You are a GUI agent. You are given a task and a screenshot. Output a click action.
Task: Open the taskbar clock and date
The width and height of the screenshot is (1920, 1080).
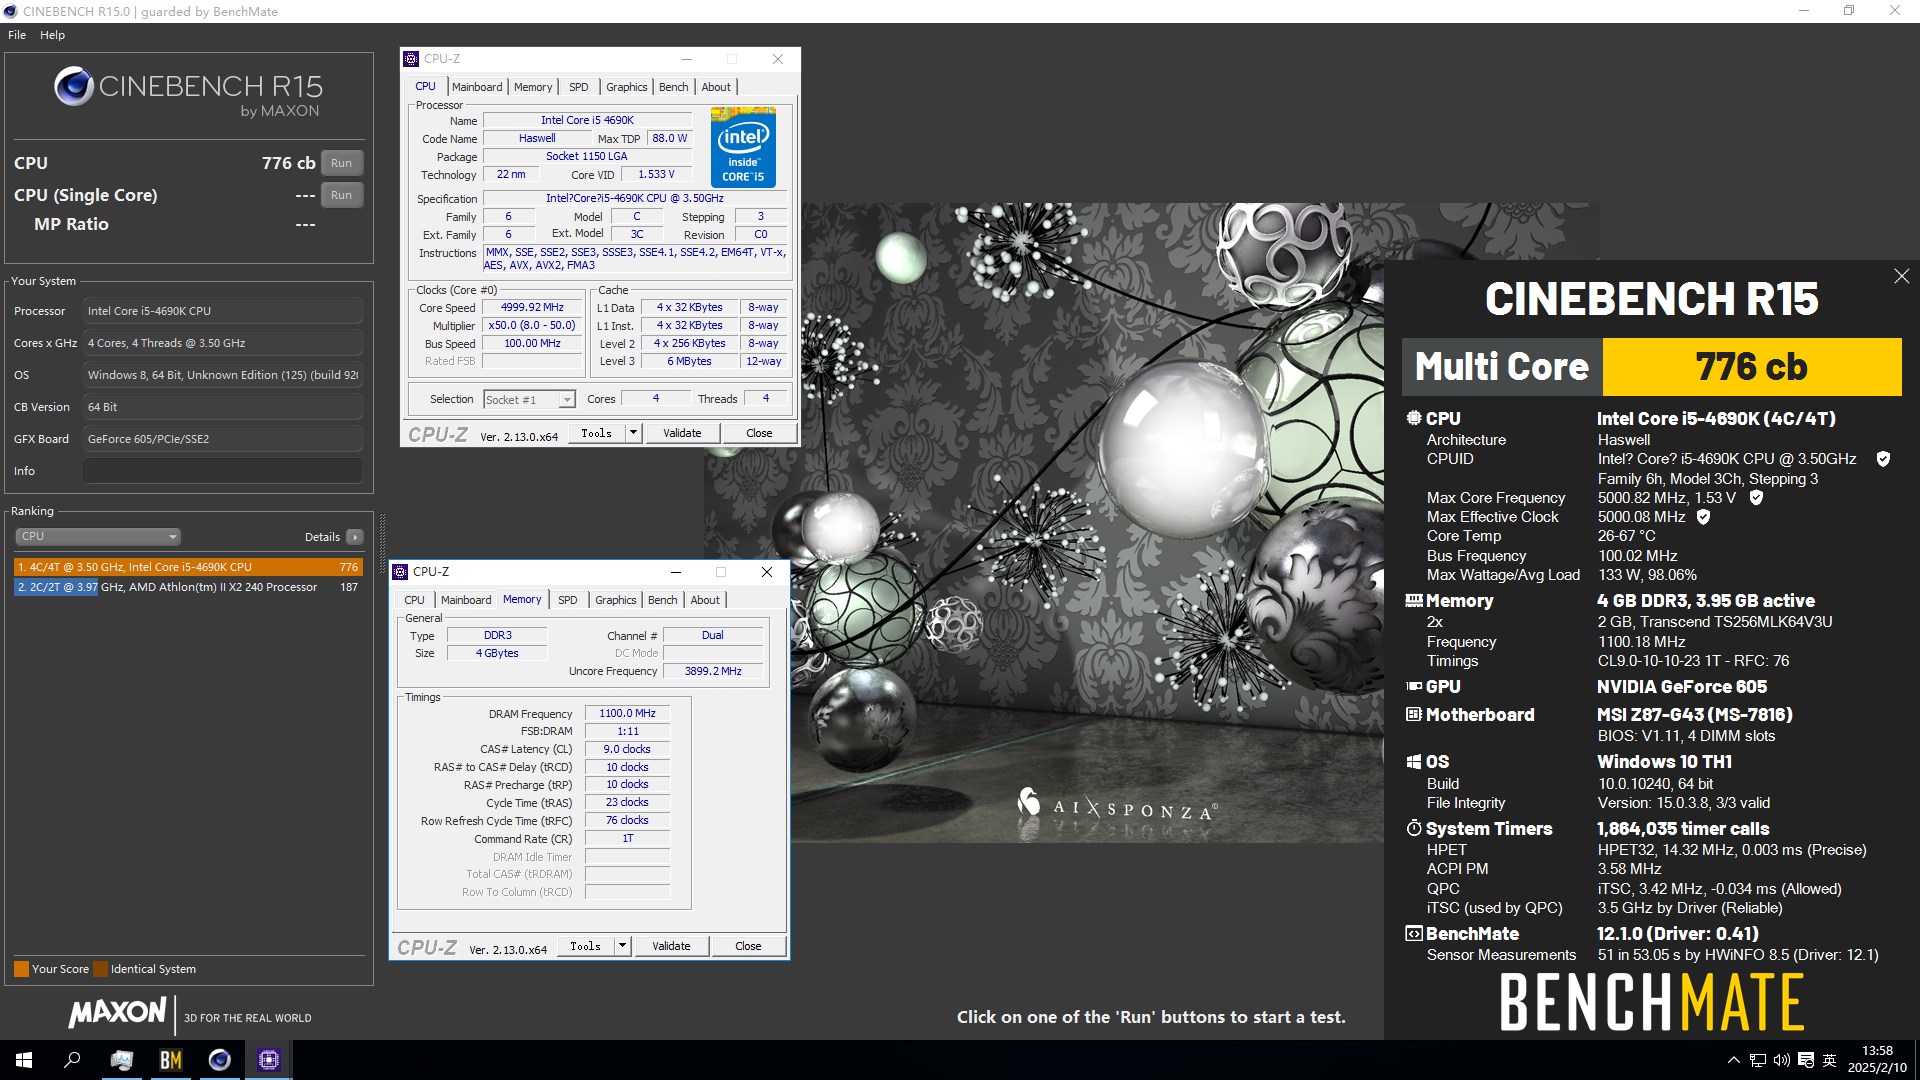pos(1877,1060)
